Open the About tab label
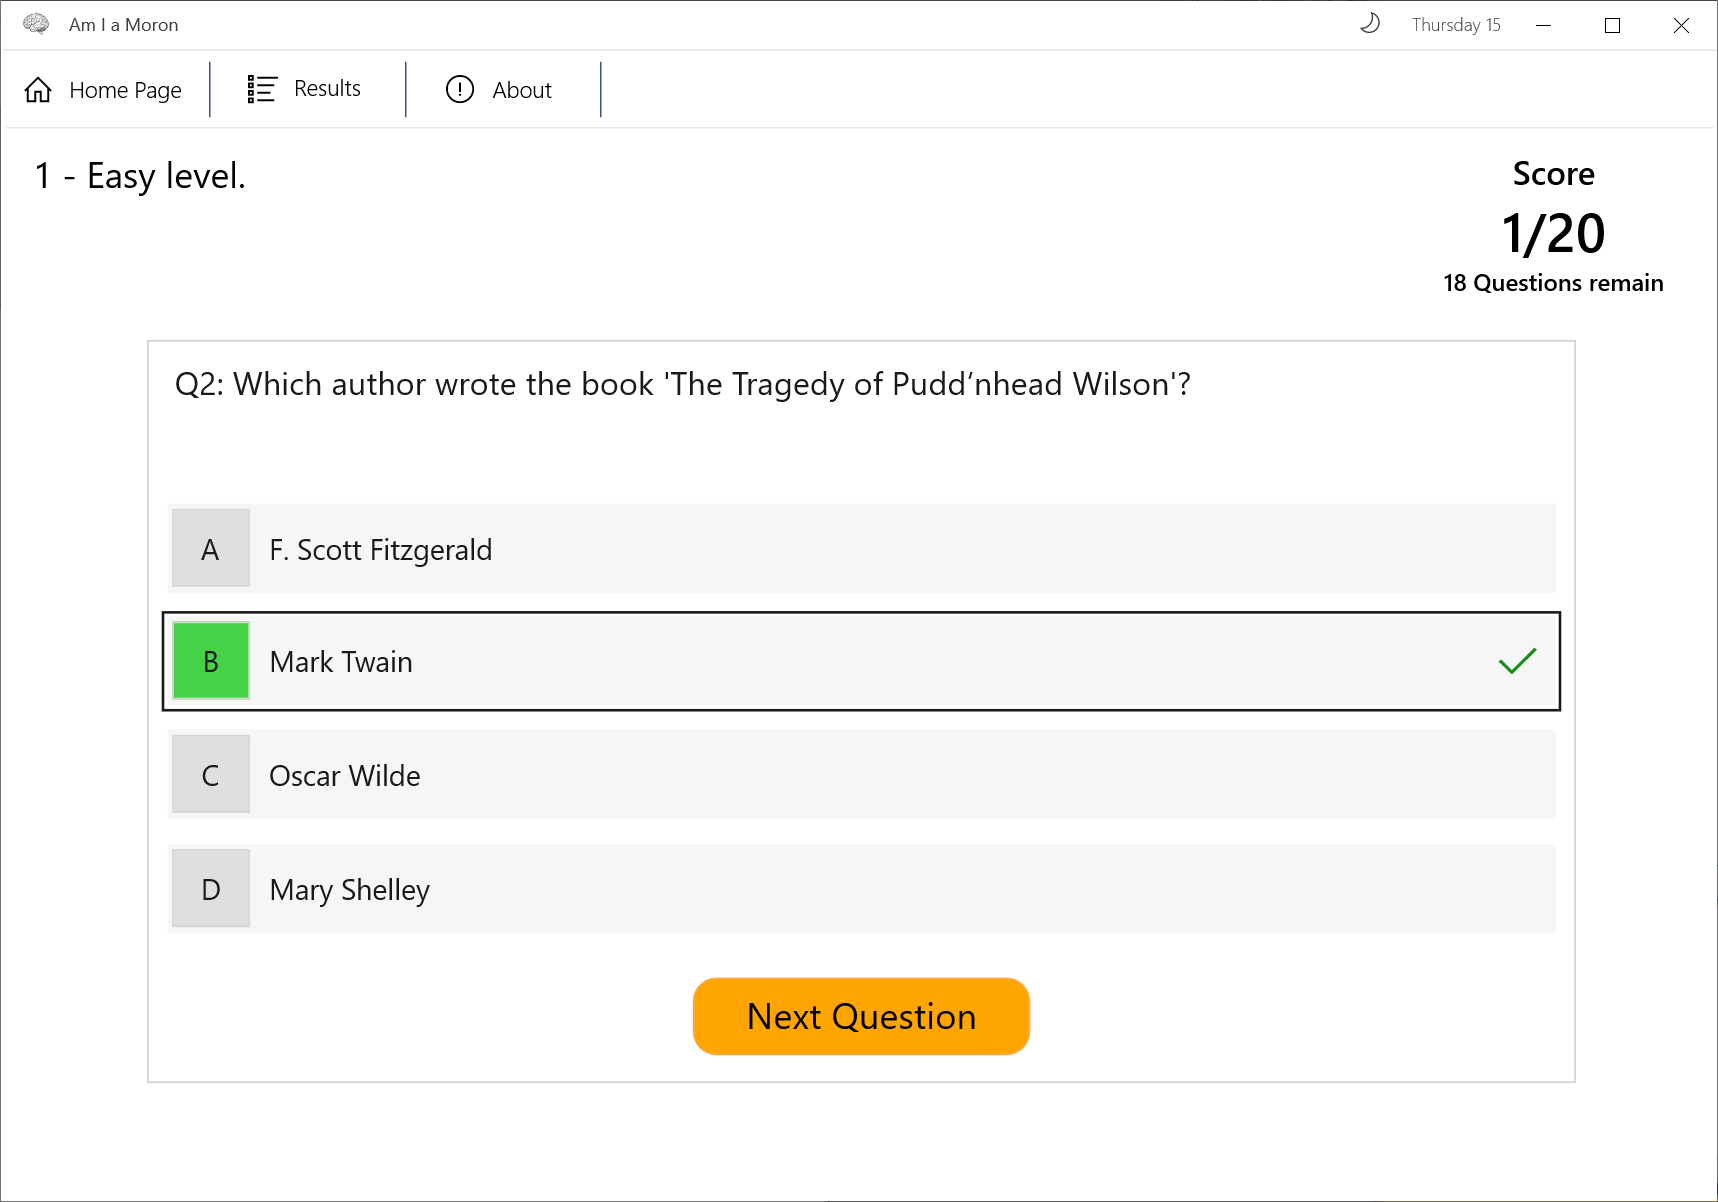 522,90
